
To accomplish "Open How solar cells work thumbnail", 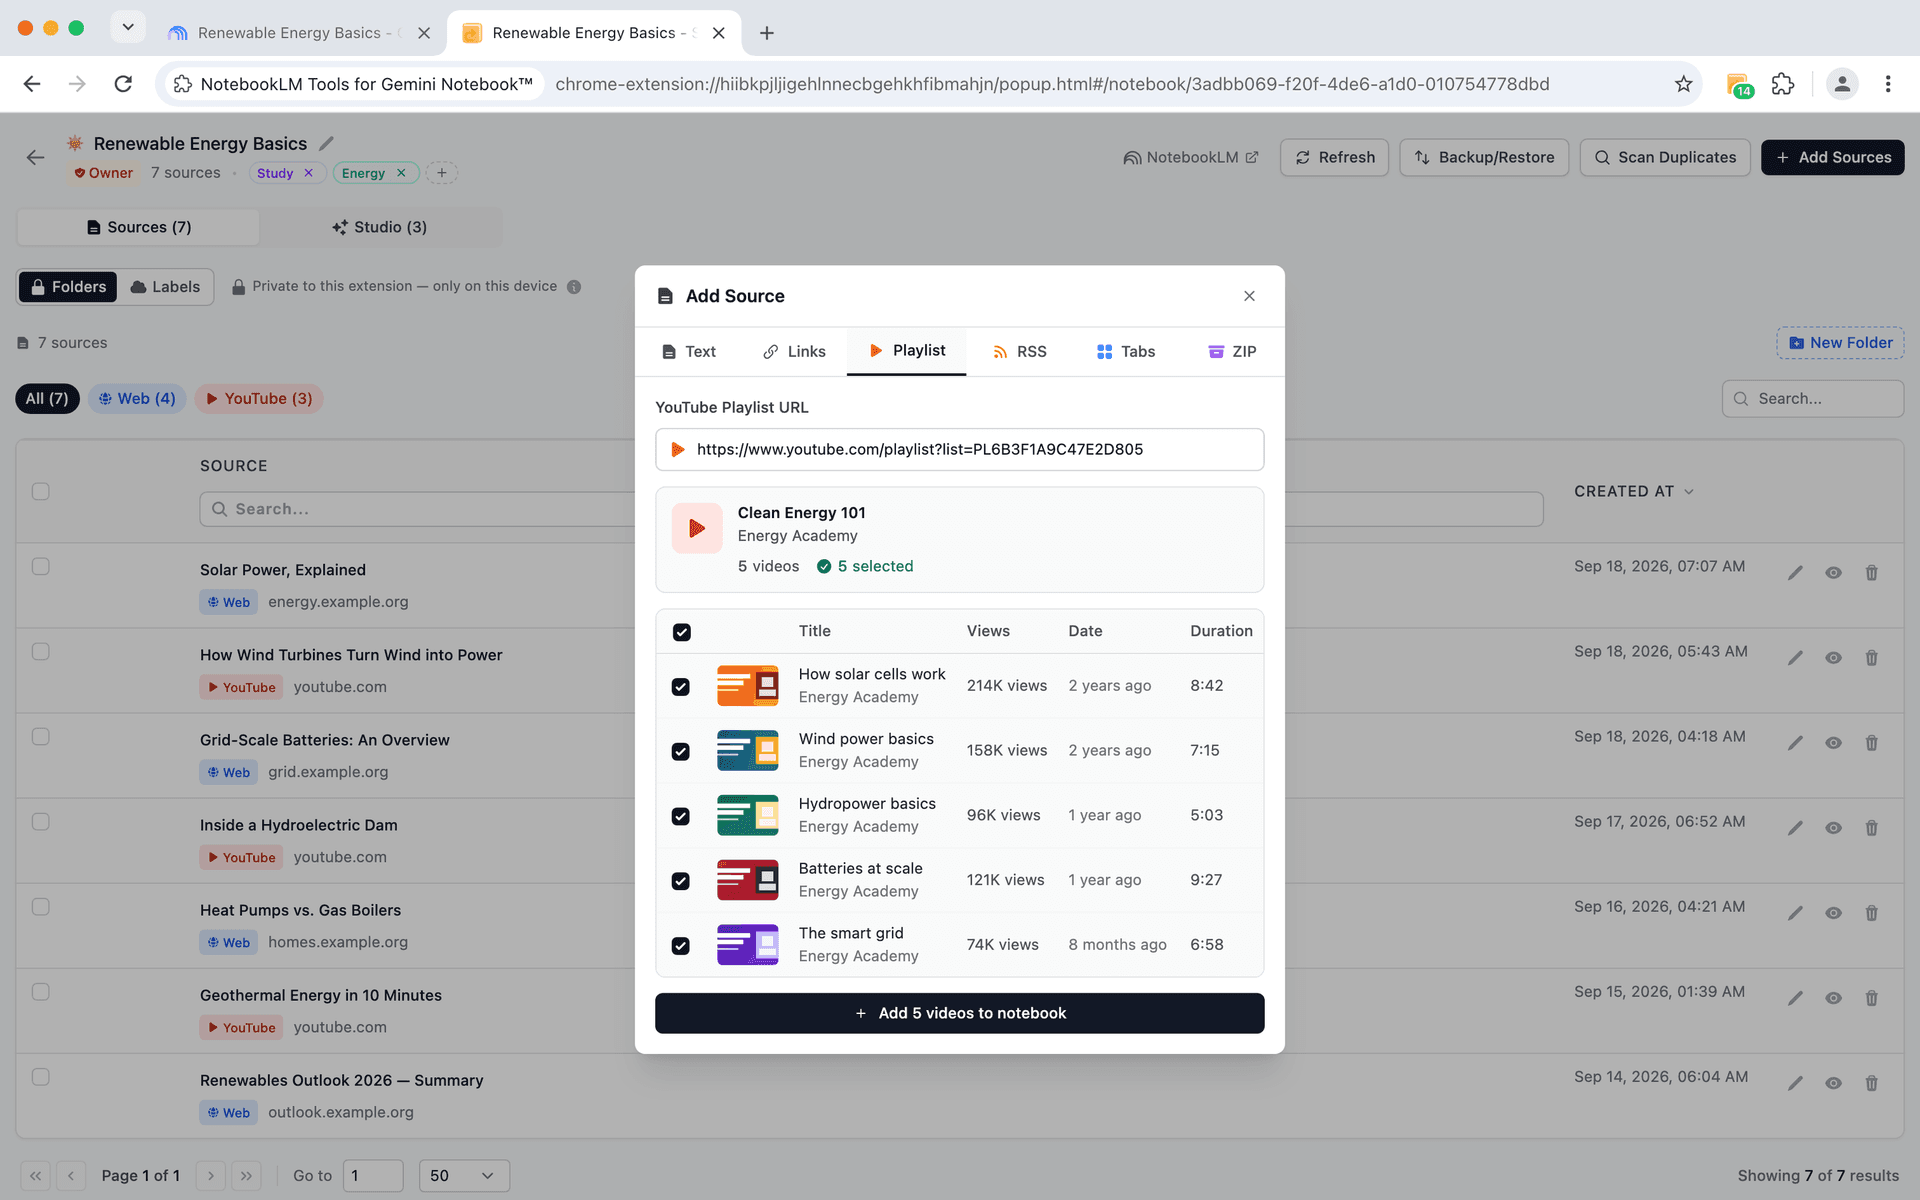I will coord(748,686).
